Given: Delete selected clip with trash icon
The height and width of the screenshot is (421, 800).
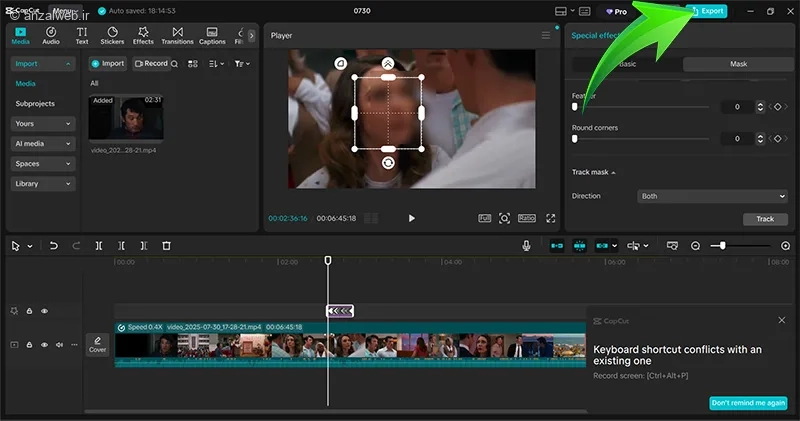Looking at the screenshot, I should pyautogui.click(x=166, y=245).
